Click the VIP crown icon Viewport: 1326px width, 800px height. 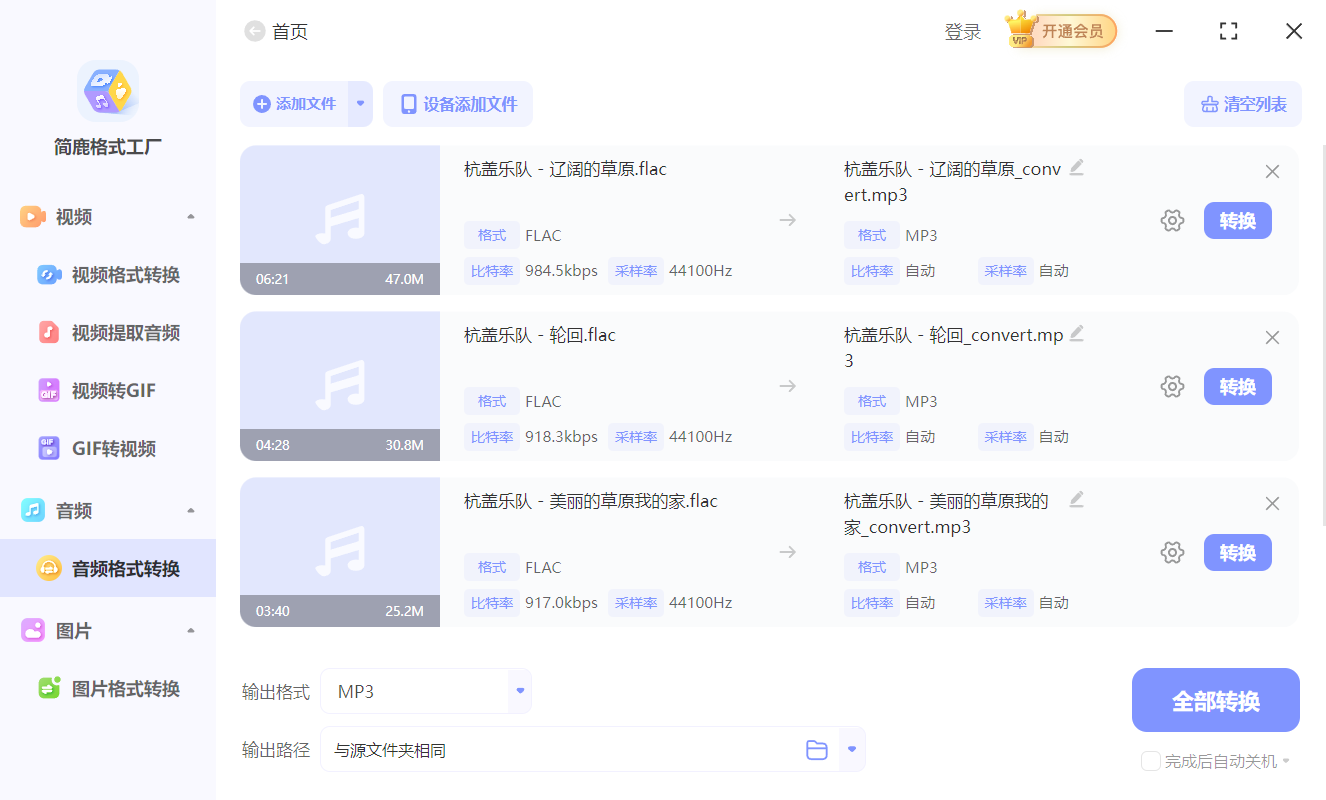(1021, 30)
